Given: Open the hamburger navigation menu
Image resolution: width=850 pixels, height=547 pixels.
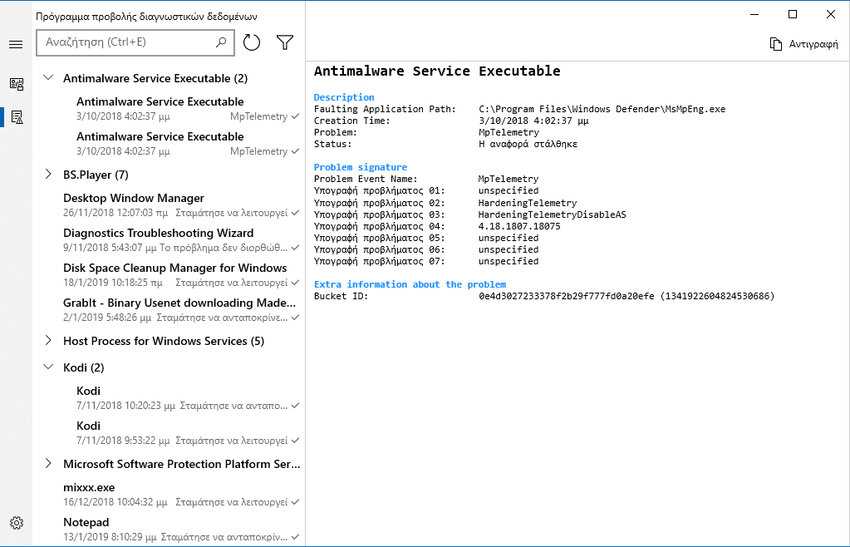Looking at the screenshot, I should pyautogui.click(x=16, y=44).
